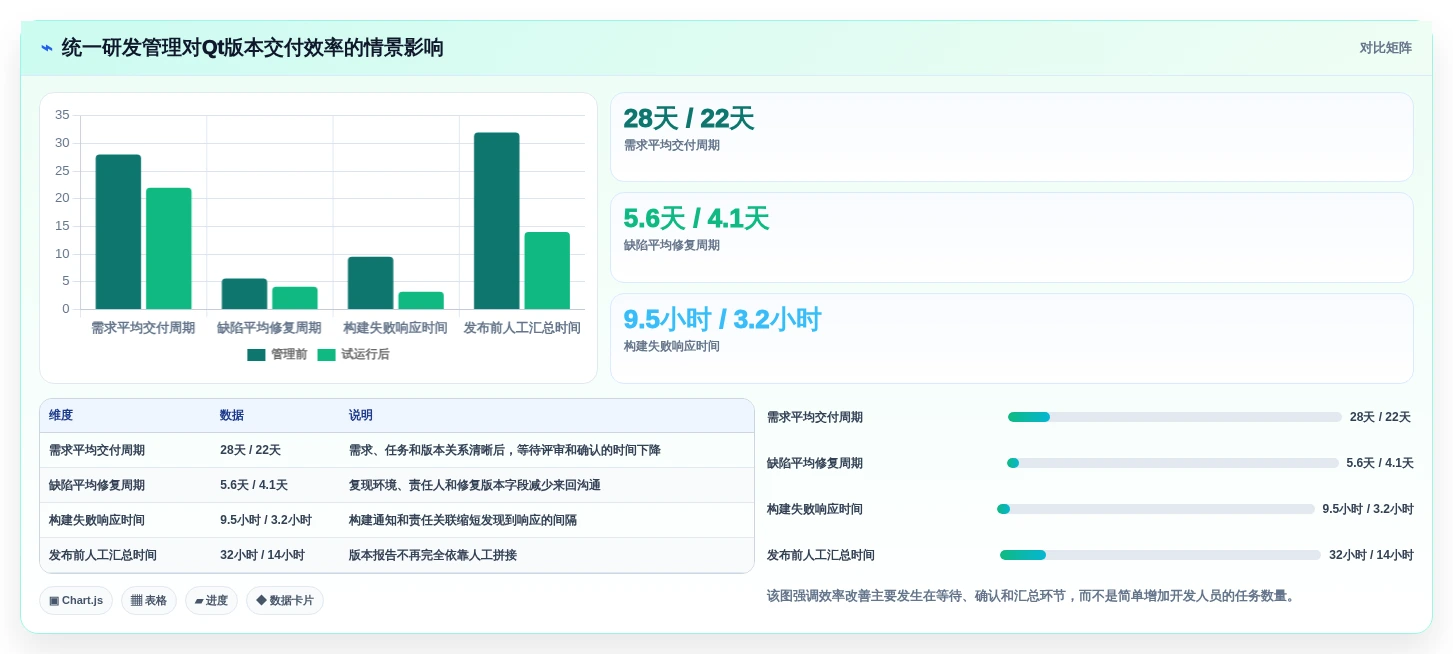Click the 管理前 bar for 缺陷平均修复周期
The height and width of the screenshot is (654, 1453).
coord(244,294)
